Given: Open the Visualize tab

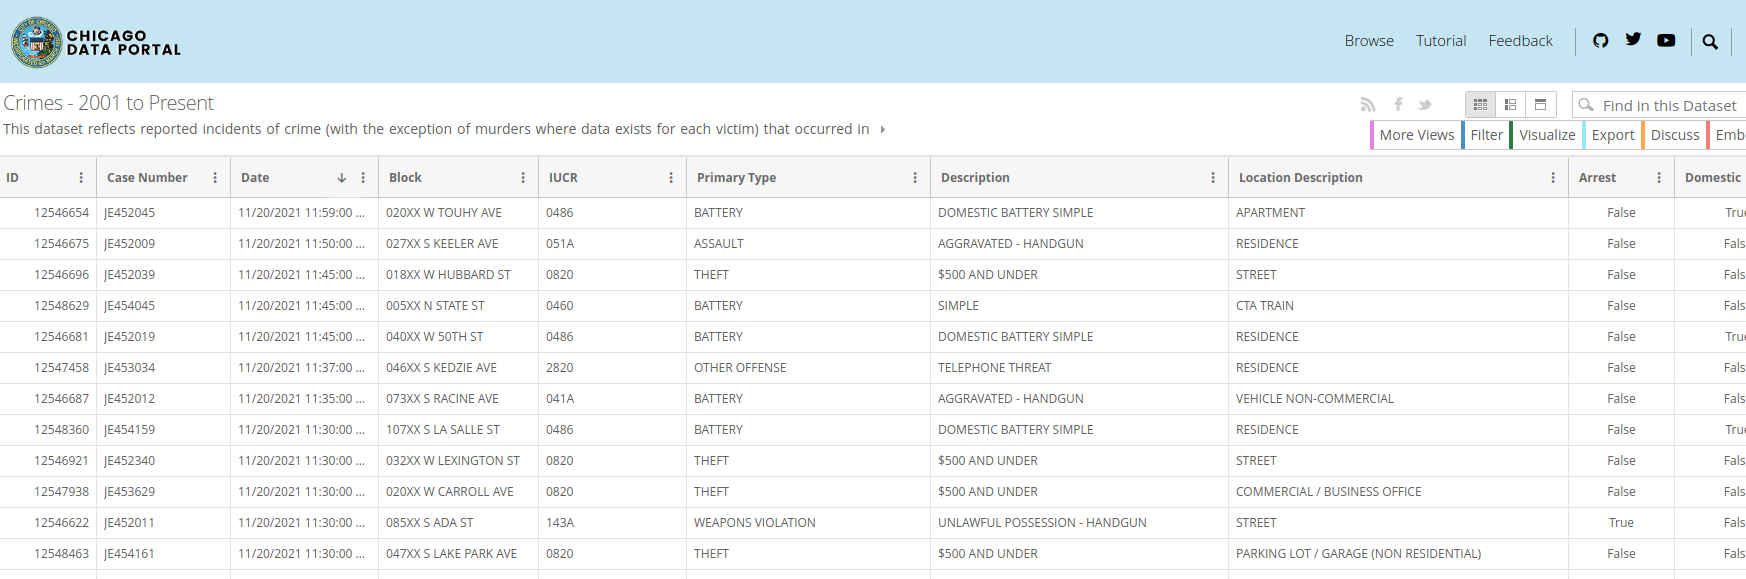Looking at the screenshot, I should (1546, 135).
